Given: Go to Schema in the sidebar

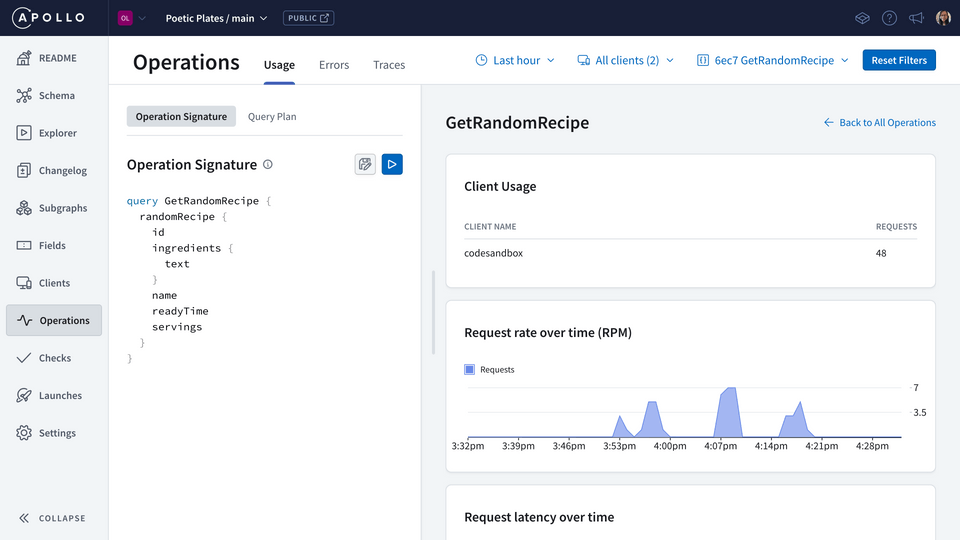Looking at the screenshot, I should (56, 96).
